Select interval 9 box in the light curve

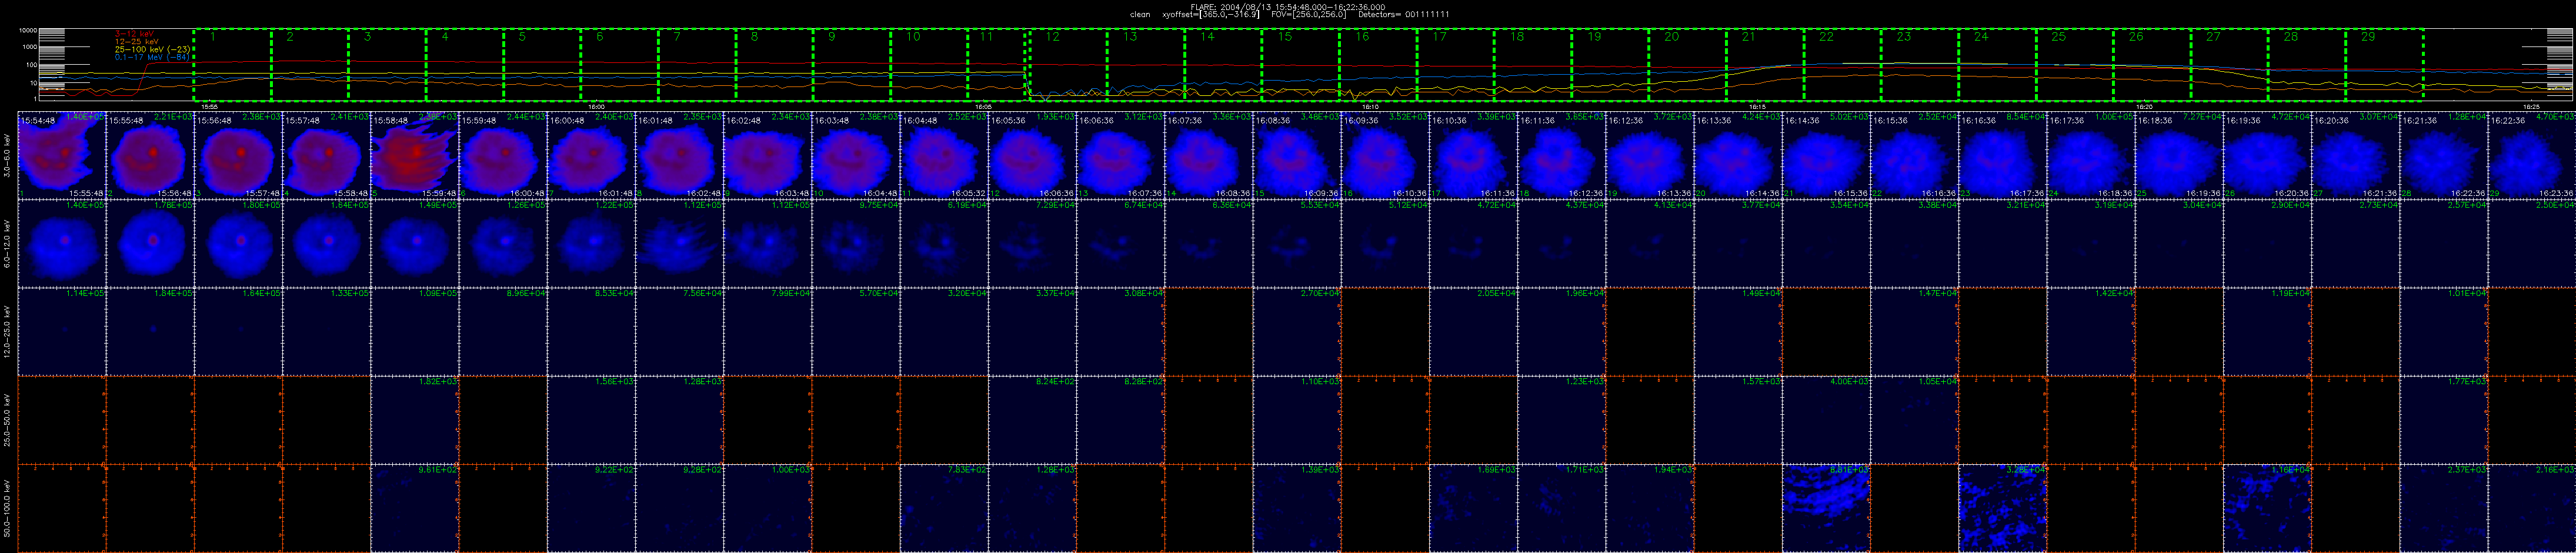click(x=852, y=65)
